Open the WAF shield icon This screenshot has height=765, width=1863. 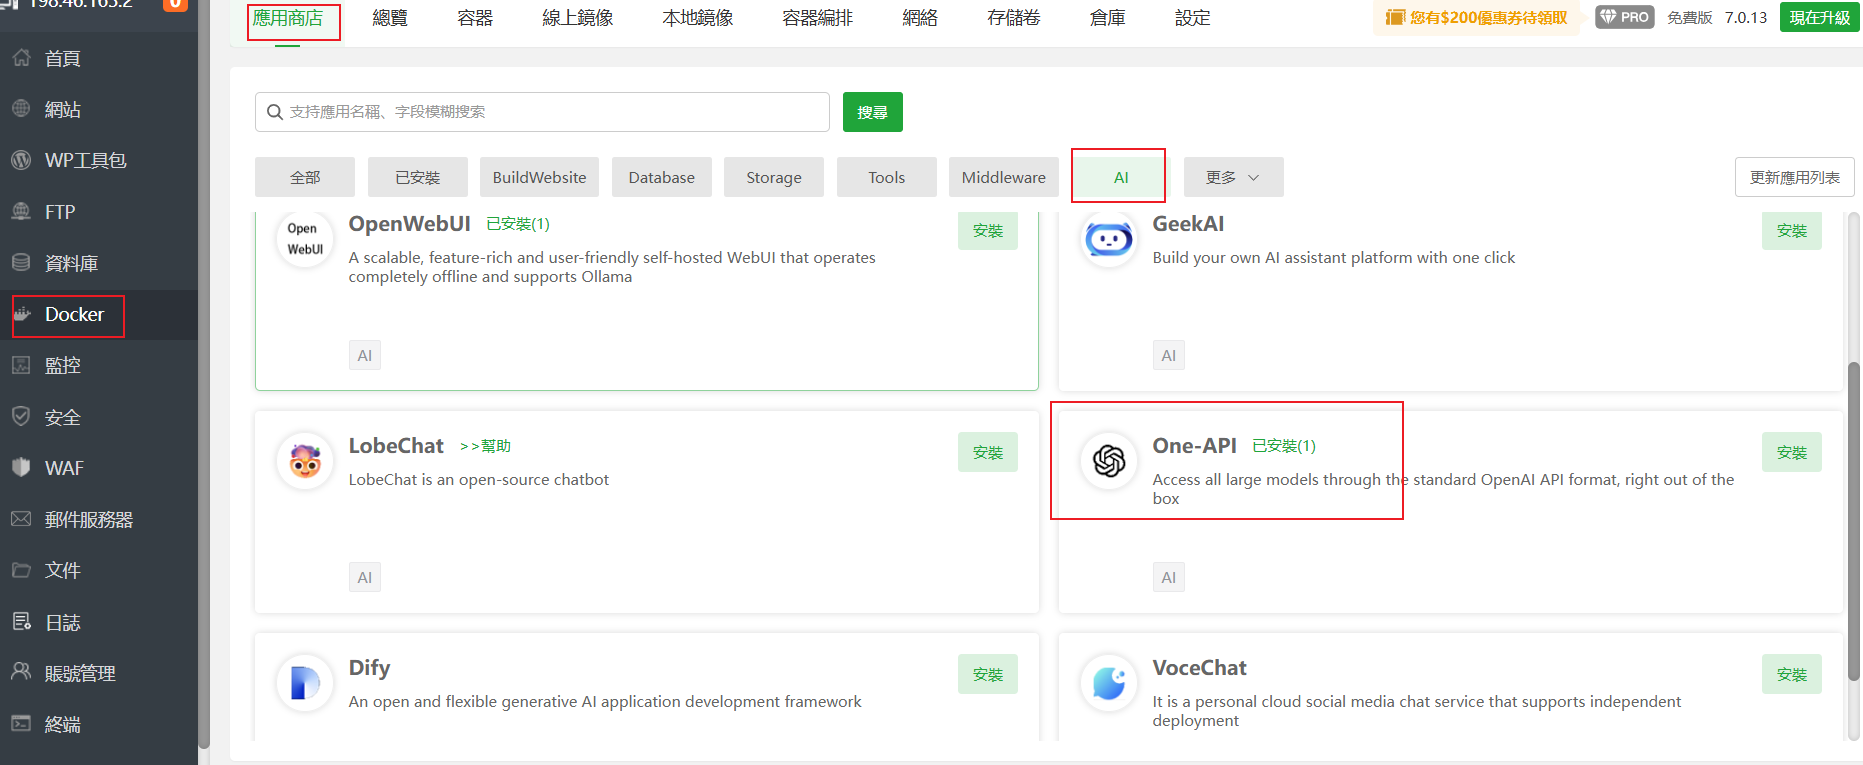[x=21, y=468]
